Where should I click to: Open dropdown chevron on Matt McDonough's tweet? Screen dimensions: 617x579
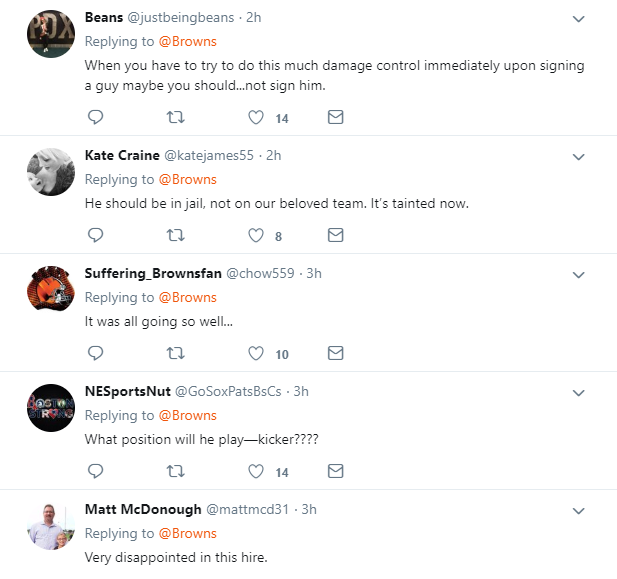click(578, 510)
